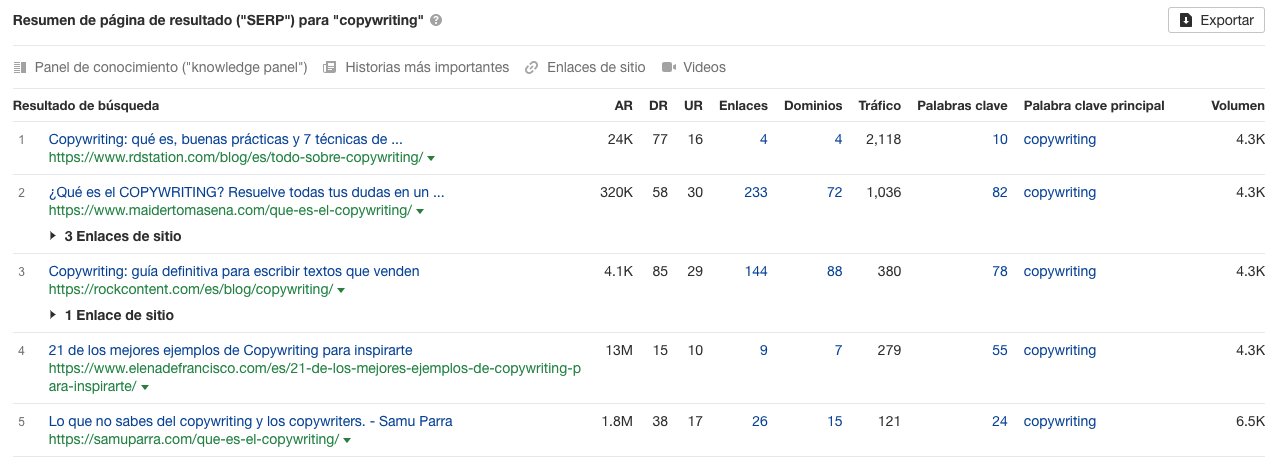Click the Tráfico column header

879,106
